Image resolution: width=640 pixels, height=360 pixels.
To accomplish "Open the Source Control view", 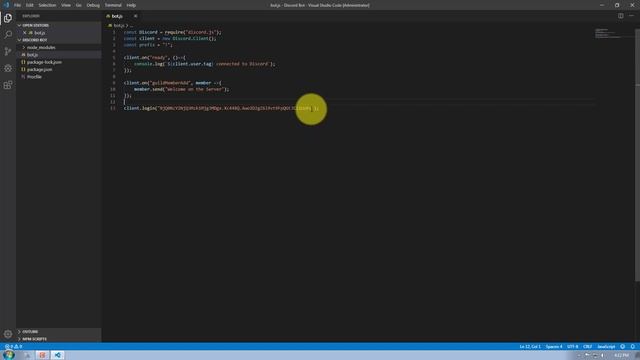I will (8, 51).
